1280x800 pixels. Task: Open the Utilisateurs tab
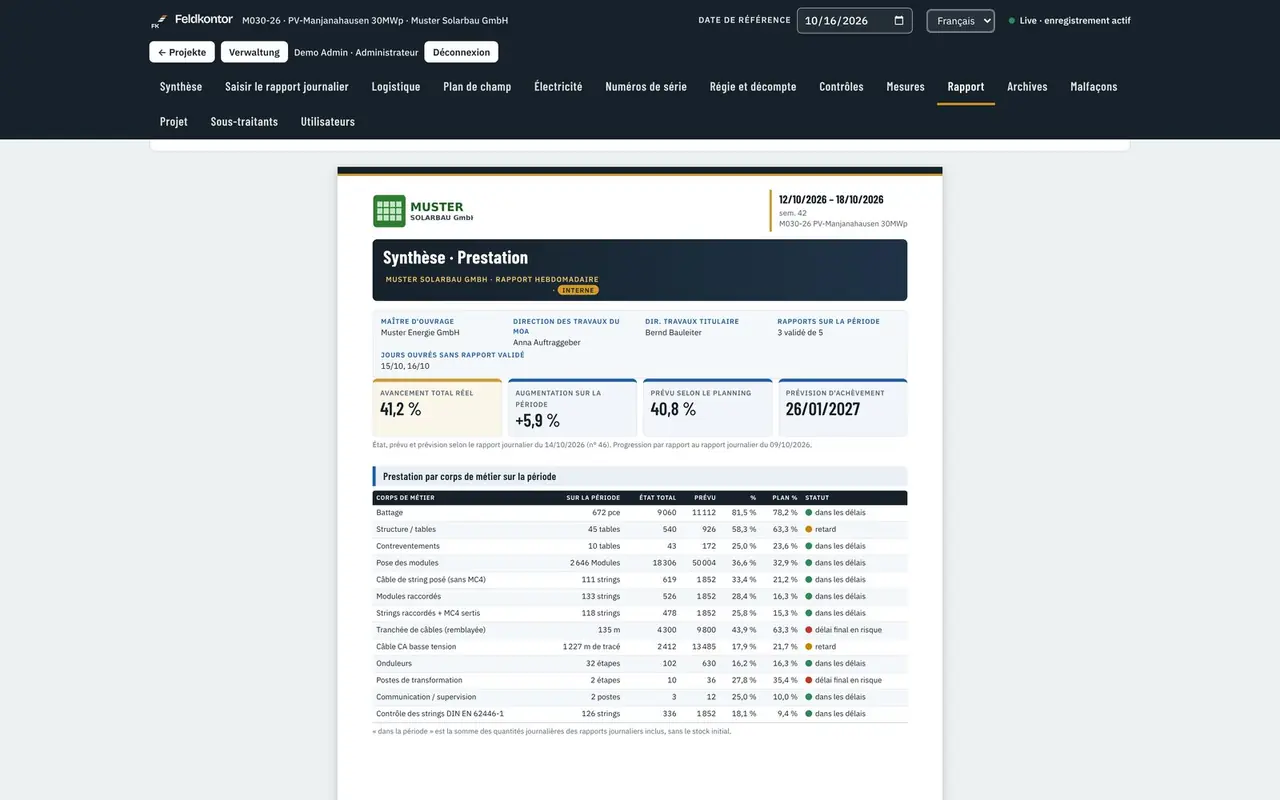(328, 122)
